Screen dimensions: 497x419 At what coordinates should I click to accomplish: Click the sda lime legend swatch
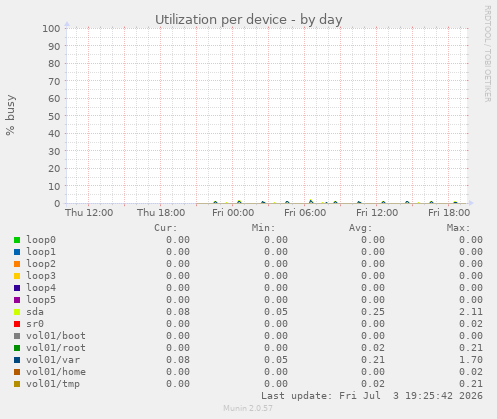17,312
